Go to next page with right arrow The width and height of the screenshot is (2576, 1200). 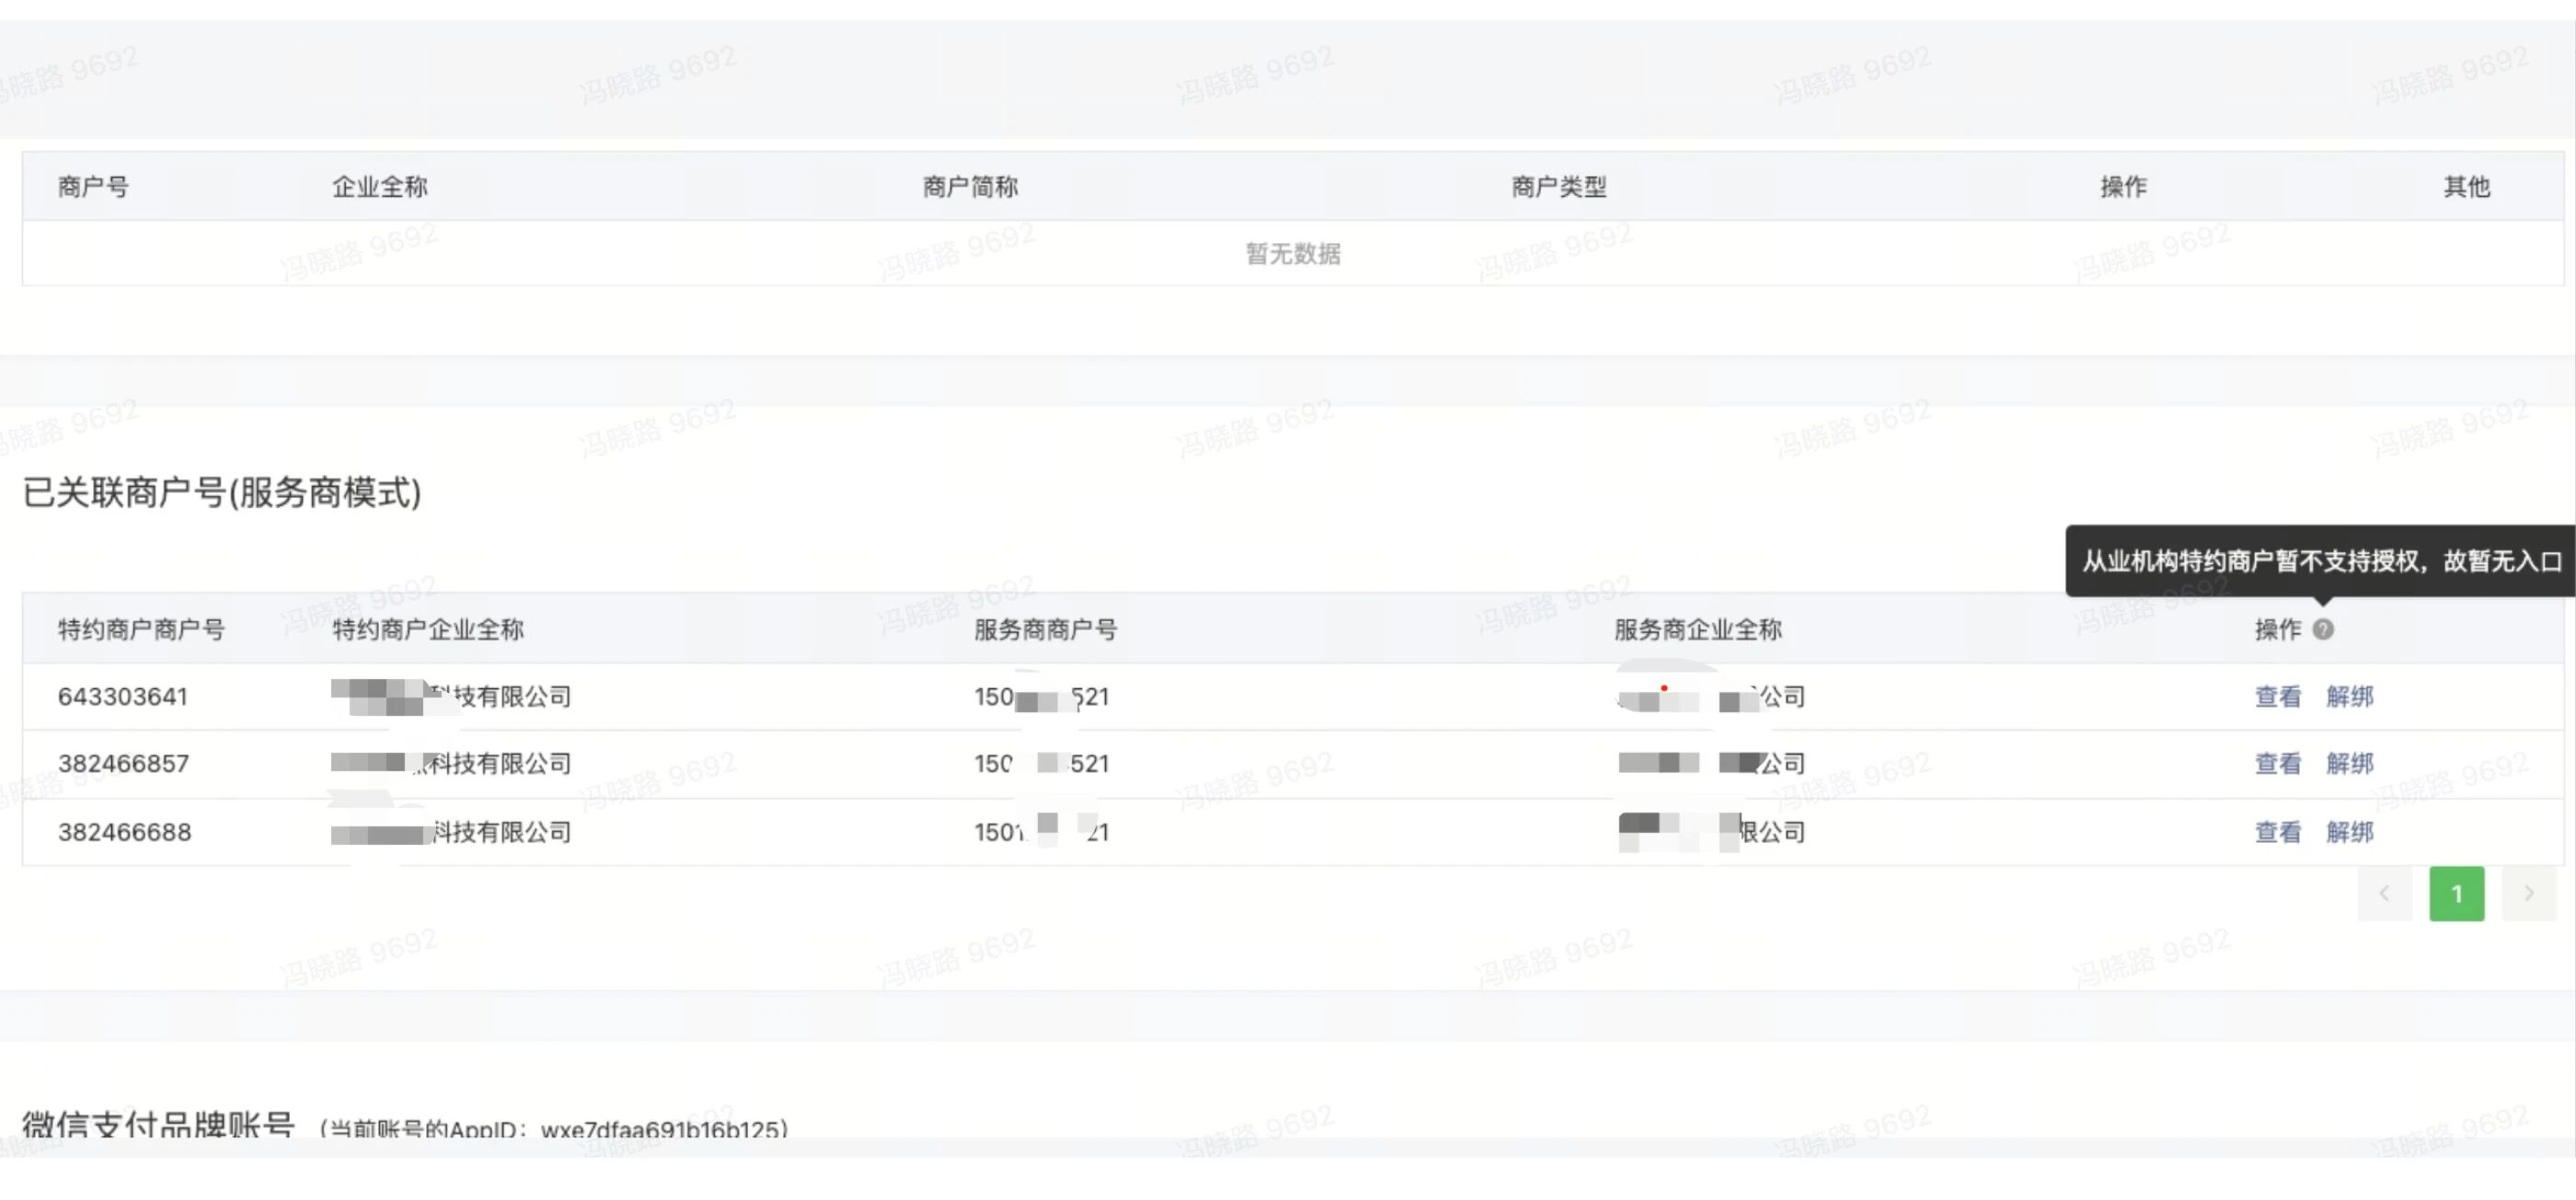point(2528,893)
